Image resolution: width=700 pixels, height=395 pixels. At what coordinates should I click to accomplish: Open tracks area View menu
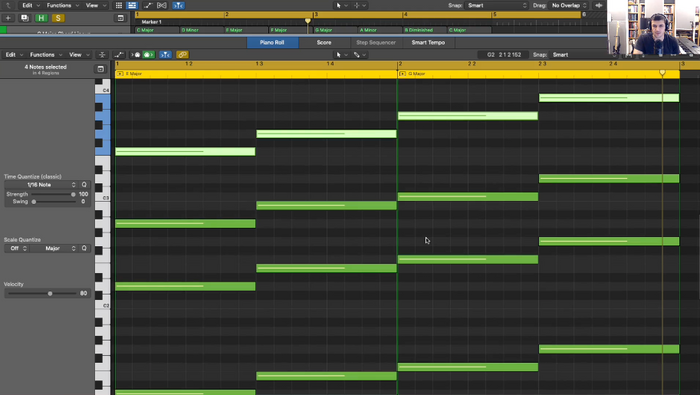[x=96, y=5]
